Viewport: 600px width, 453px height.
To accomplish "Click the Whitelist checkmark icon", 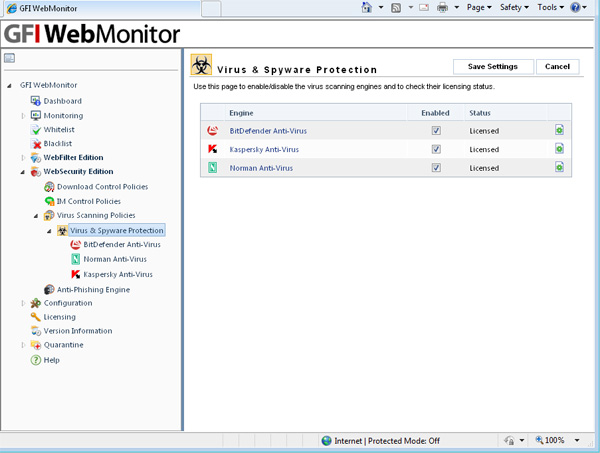I will (36, 129).
